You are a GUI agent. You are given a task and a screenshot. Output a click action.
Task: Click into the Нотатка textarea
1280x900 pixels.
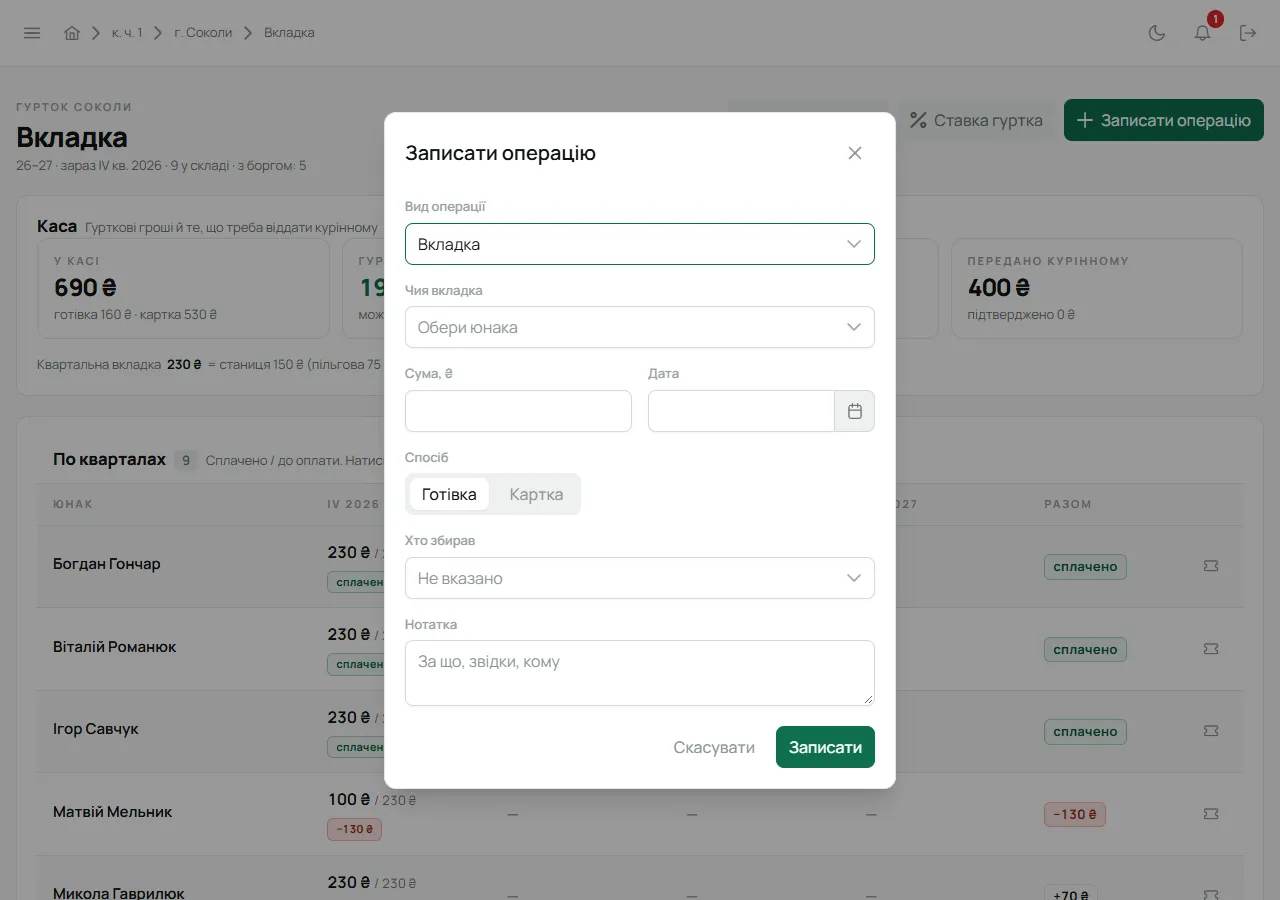tap(640, 673)
